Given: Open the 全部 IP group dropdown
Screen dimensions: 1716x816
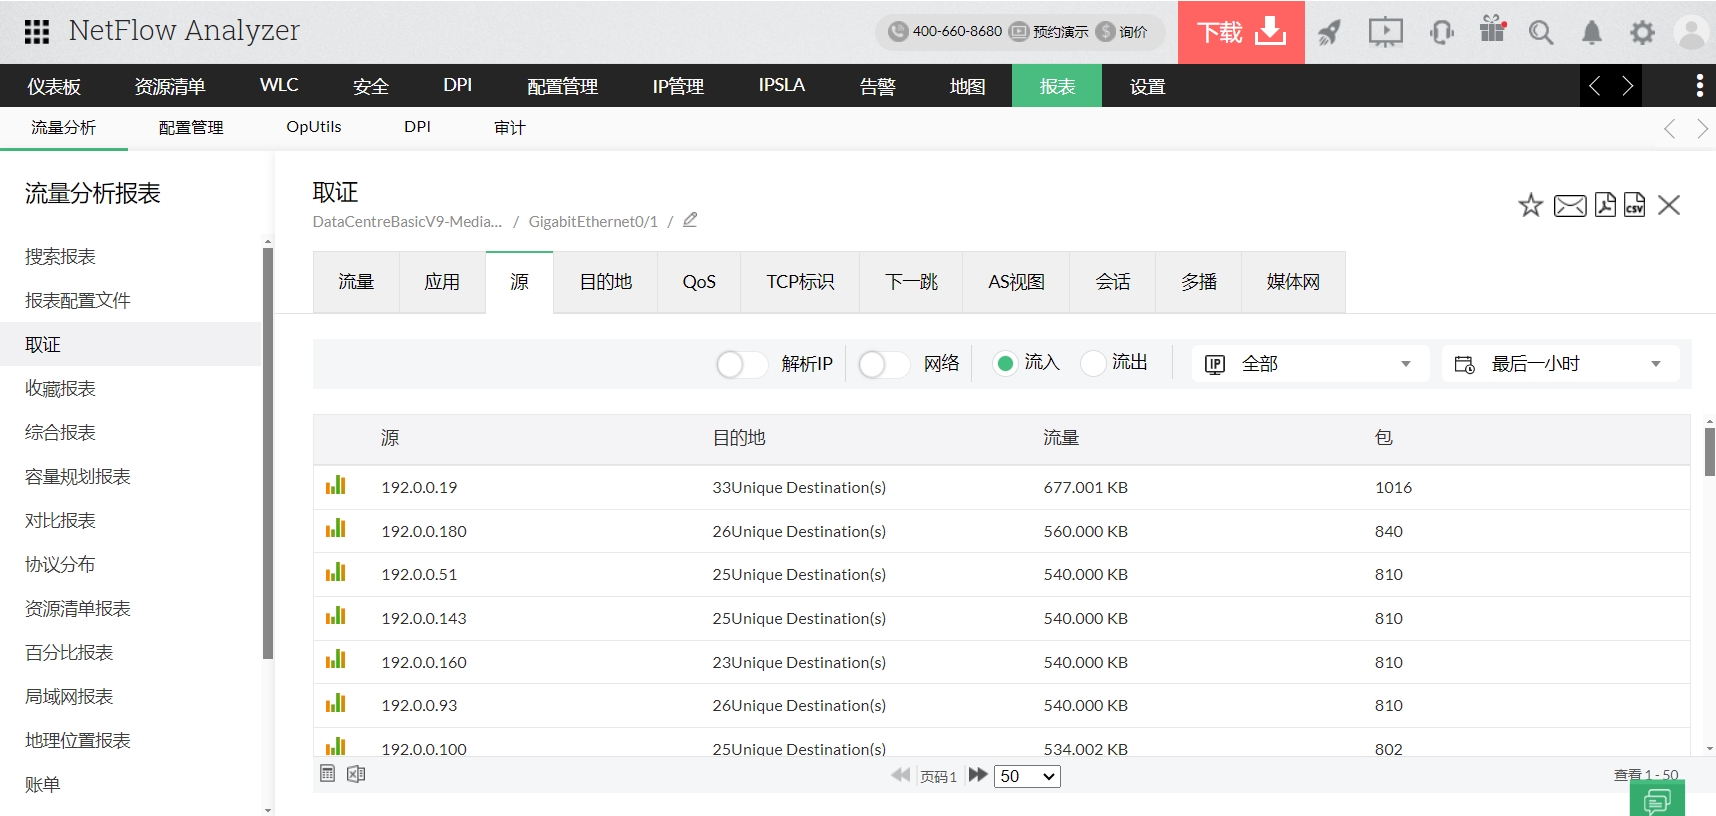Looking at the screenshot, I should coord(1309,364).
